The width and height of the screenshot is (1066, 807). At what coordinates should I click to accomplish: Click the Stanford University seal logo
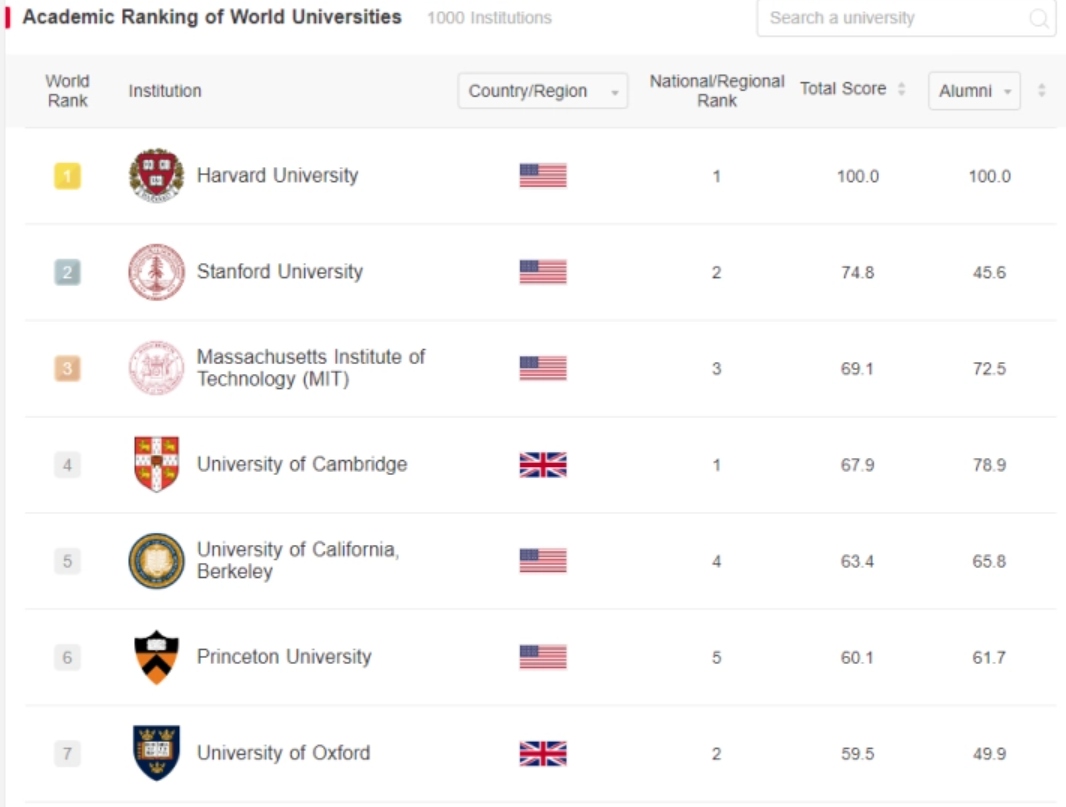[x=156, y=272]
